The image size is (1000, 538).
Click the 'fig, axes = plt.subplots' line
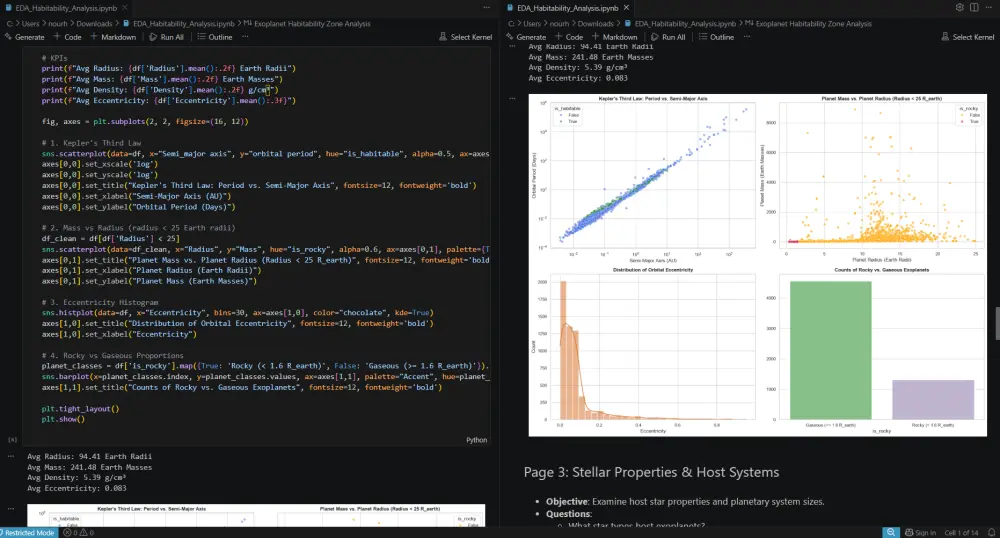tap(145, 121)
